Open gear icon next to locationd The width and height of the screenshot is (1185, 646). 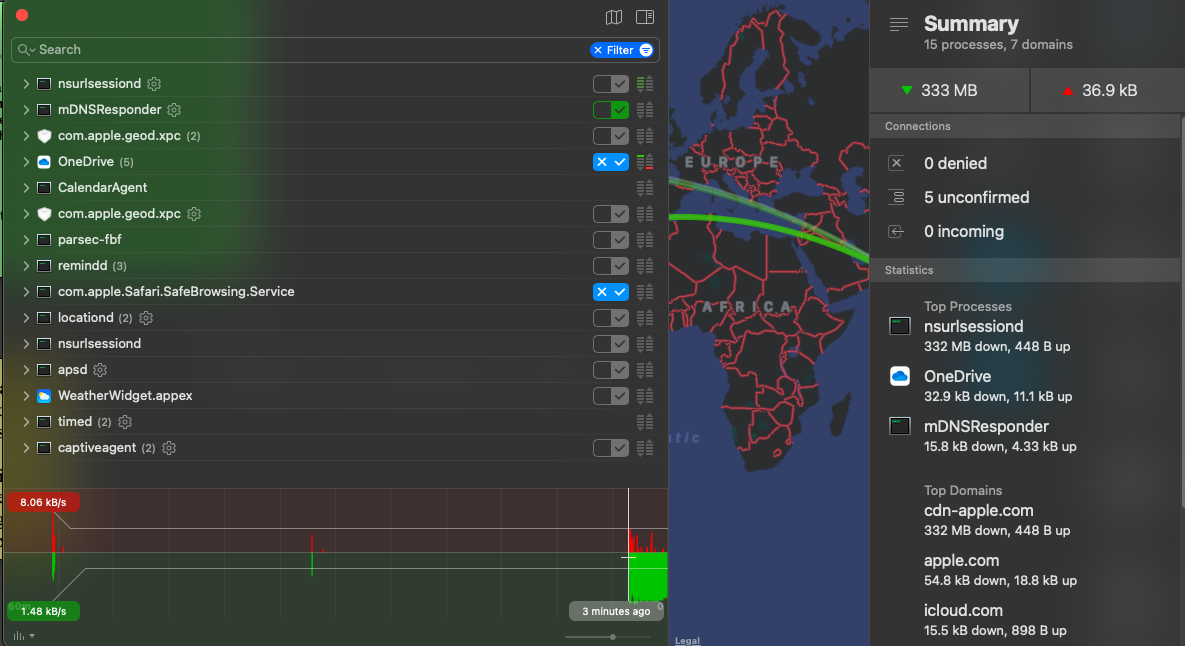click(146, 318)
